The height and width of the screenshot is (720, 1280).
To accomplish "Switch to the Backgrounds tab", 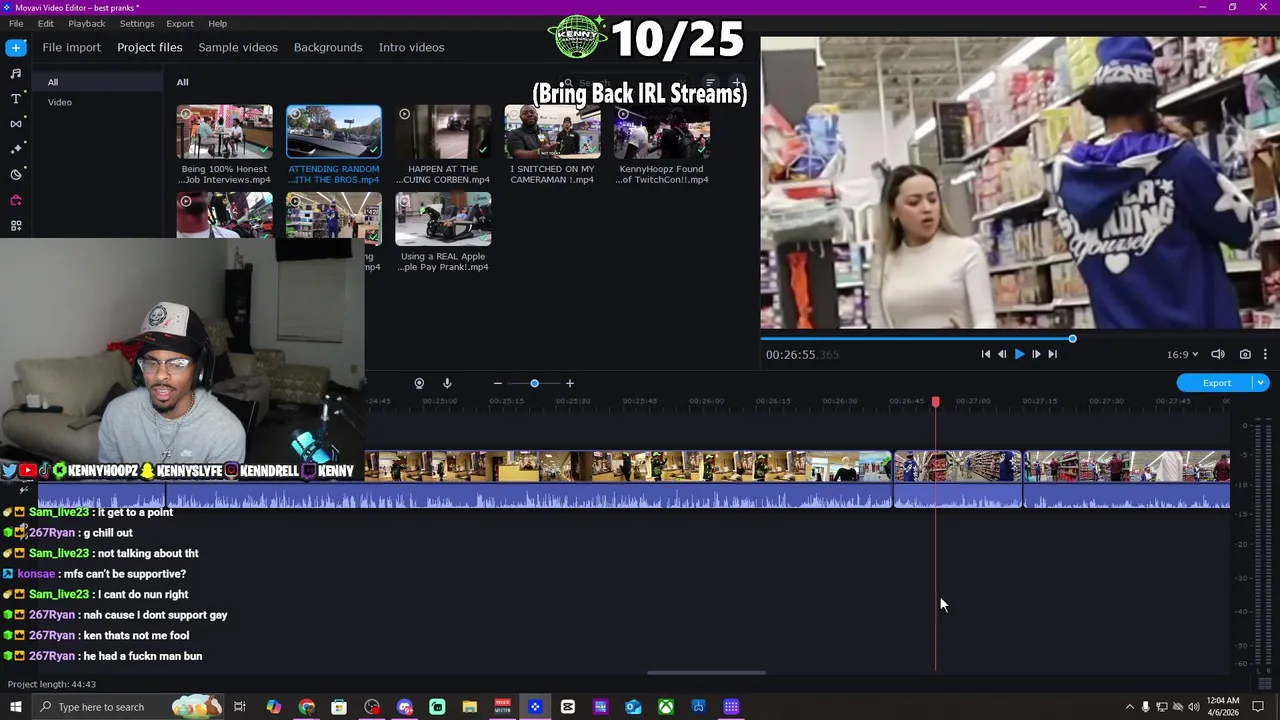I will click(x=328, y=47).
